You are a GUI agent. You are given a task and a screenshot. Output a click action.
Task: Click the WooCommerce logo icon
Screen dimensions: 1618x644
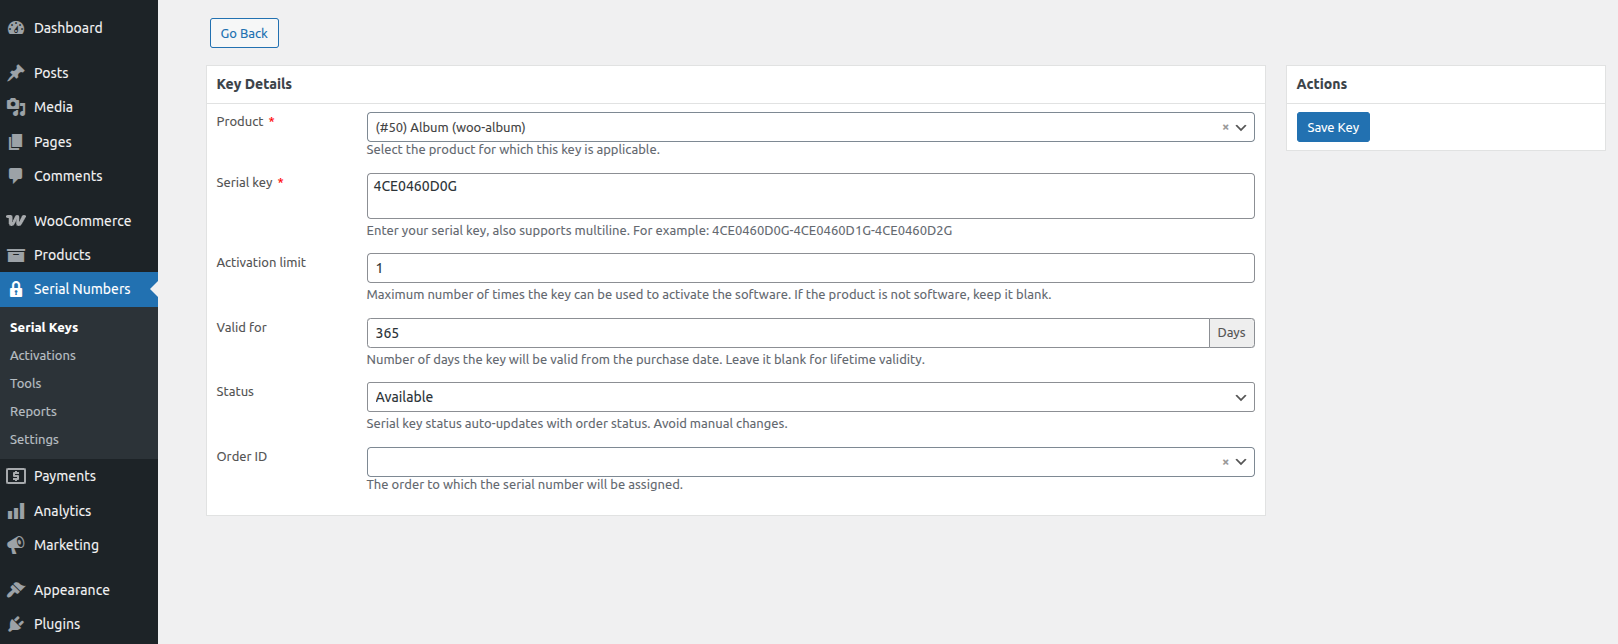(16, 221)
